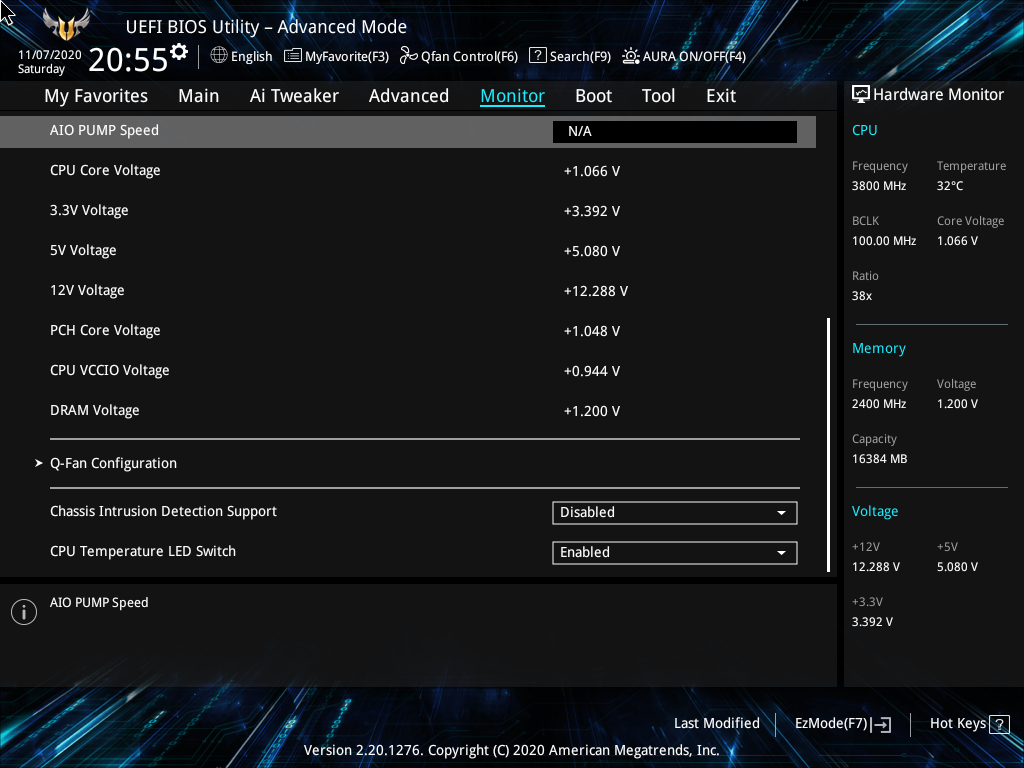The image size is (1024, 768).
Task: Click the CPU Temperature LED Switch label
Action: point(143,551)
